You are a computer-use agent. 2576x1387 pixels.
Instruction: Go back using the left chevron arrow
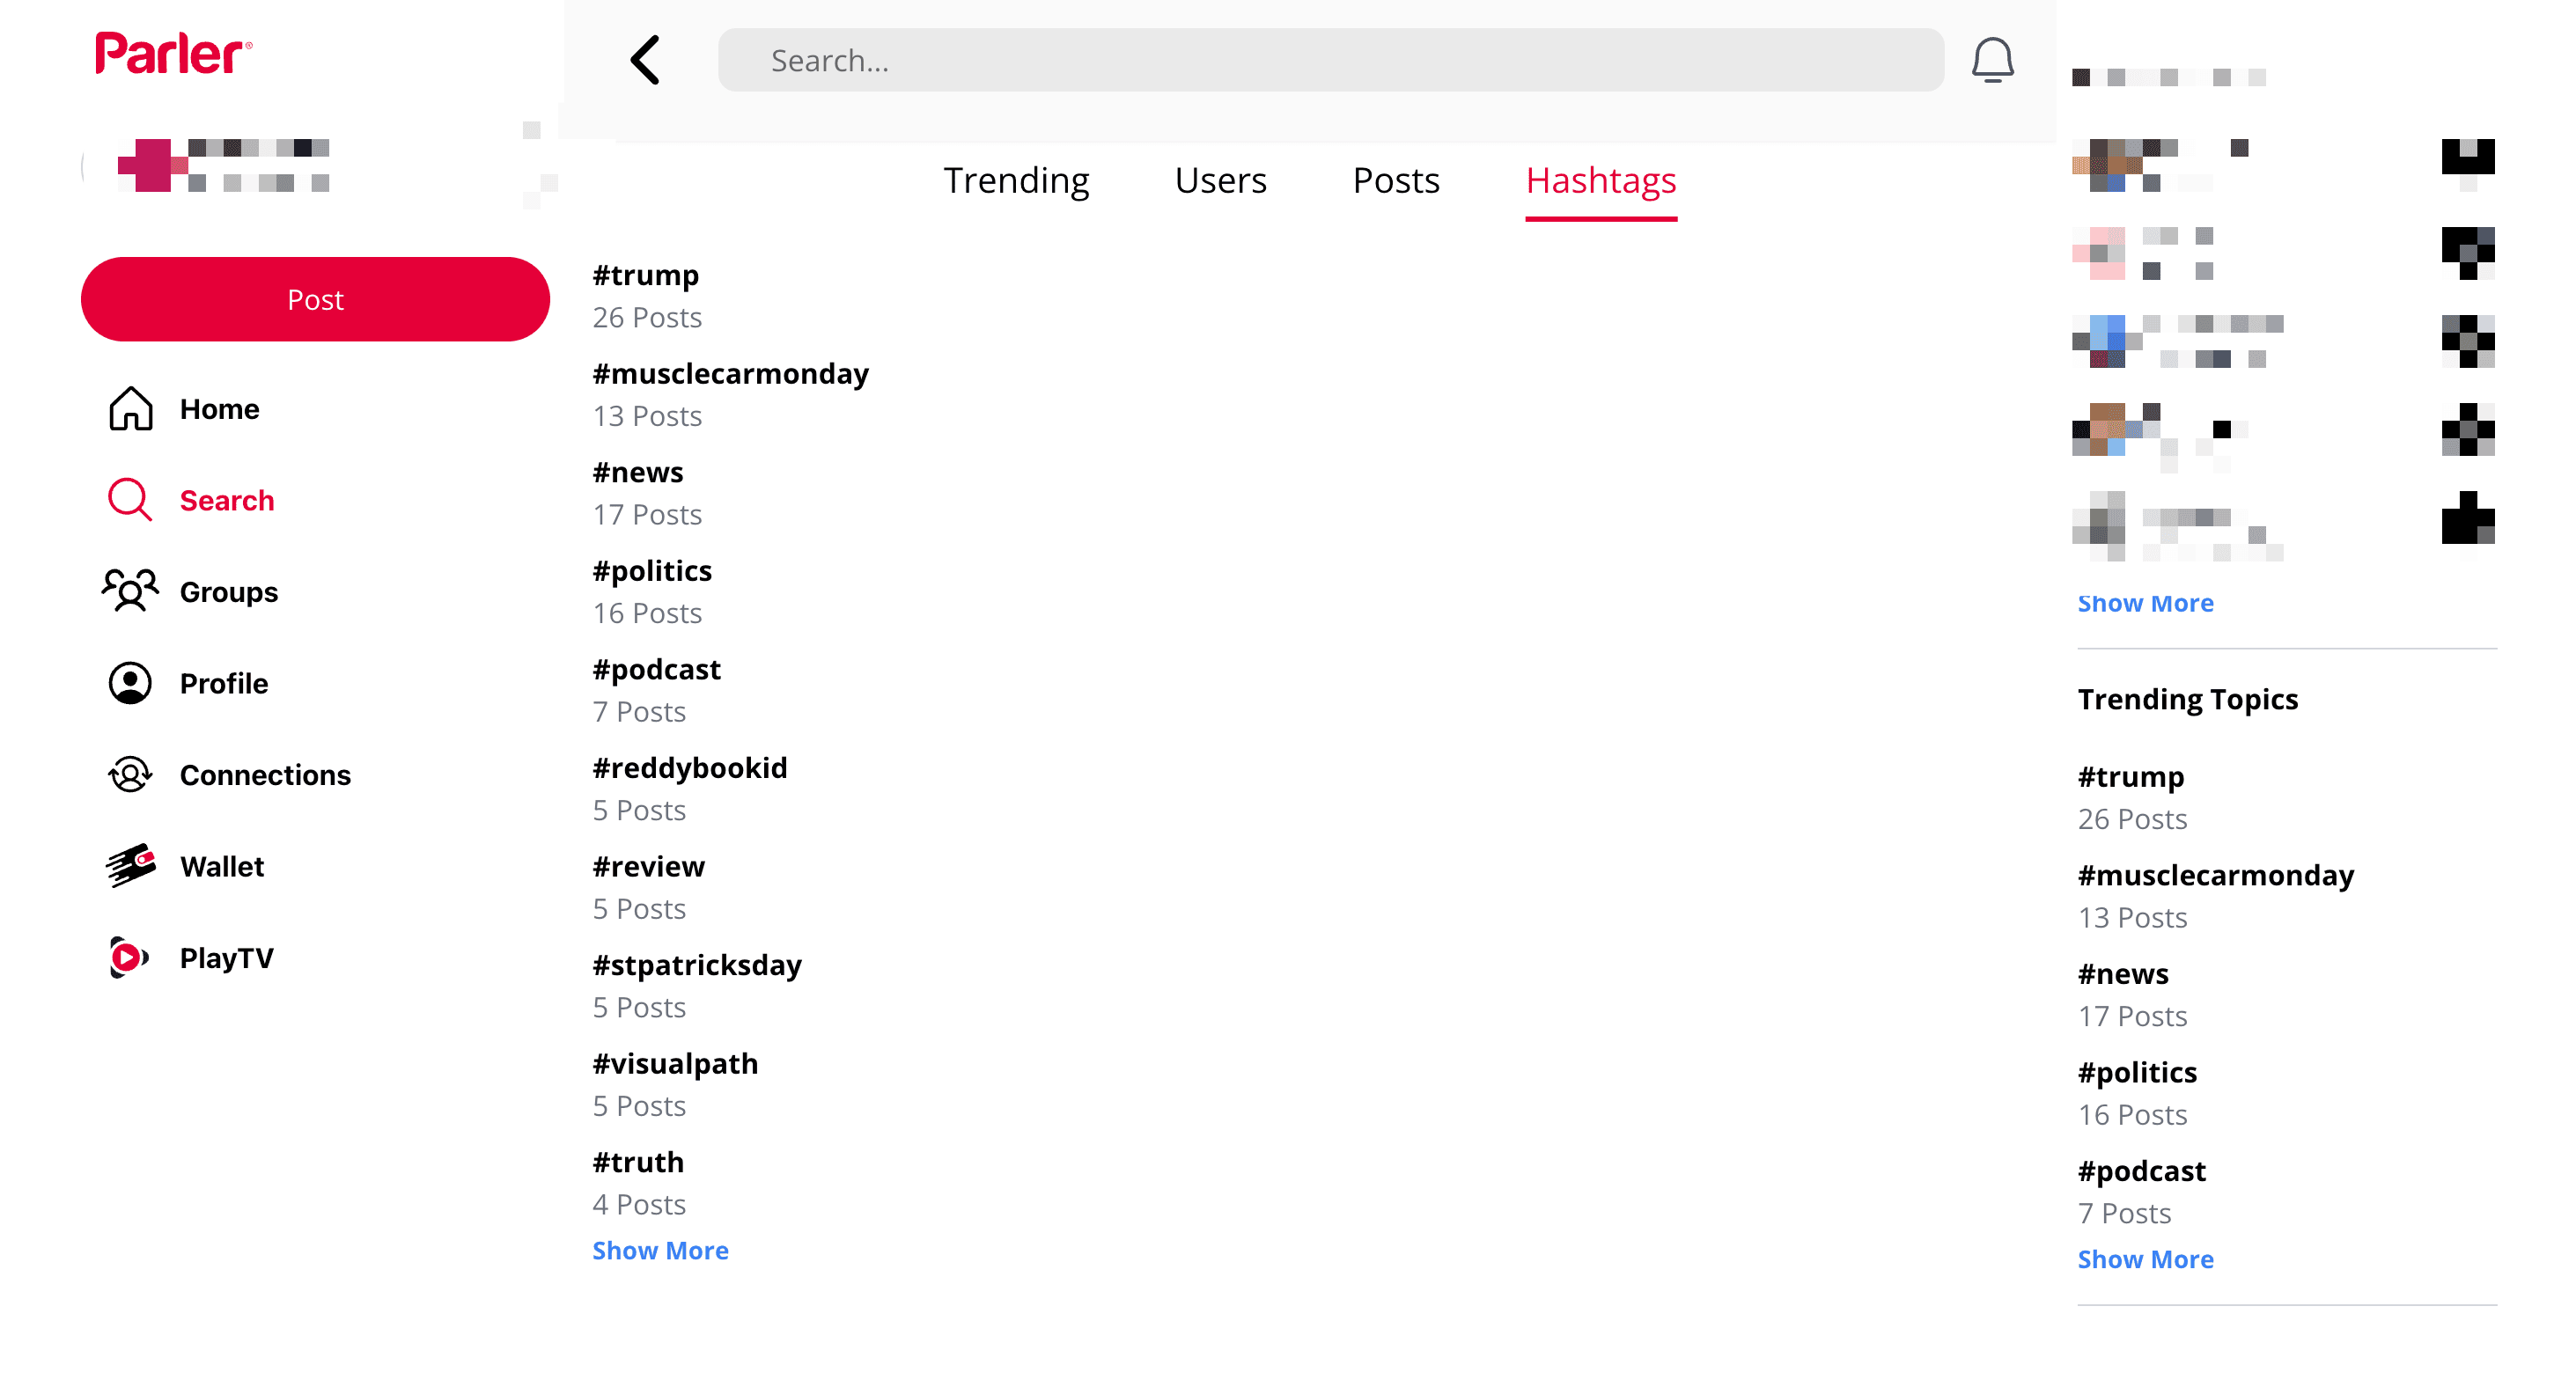click(645, 60)
